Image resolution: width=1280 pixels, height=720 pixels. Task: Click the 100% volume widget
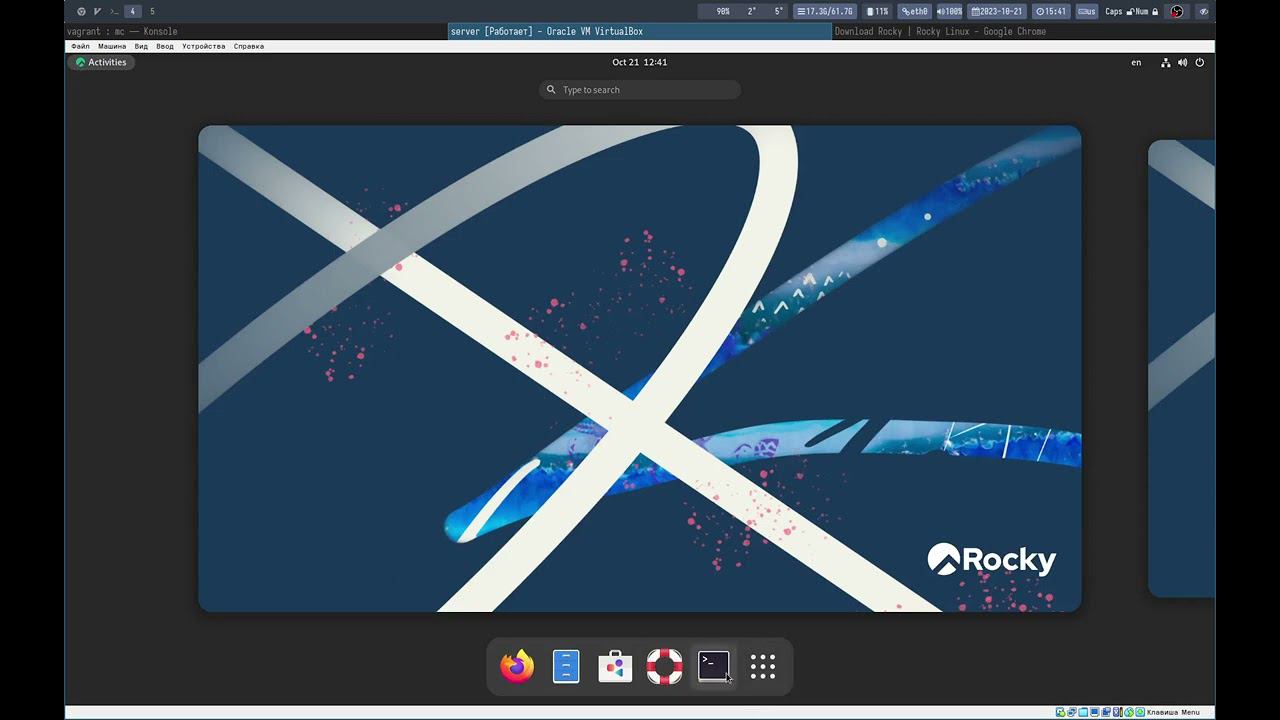[x=949, y=11]
